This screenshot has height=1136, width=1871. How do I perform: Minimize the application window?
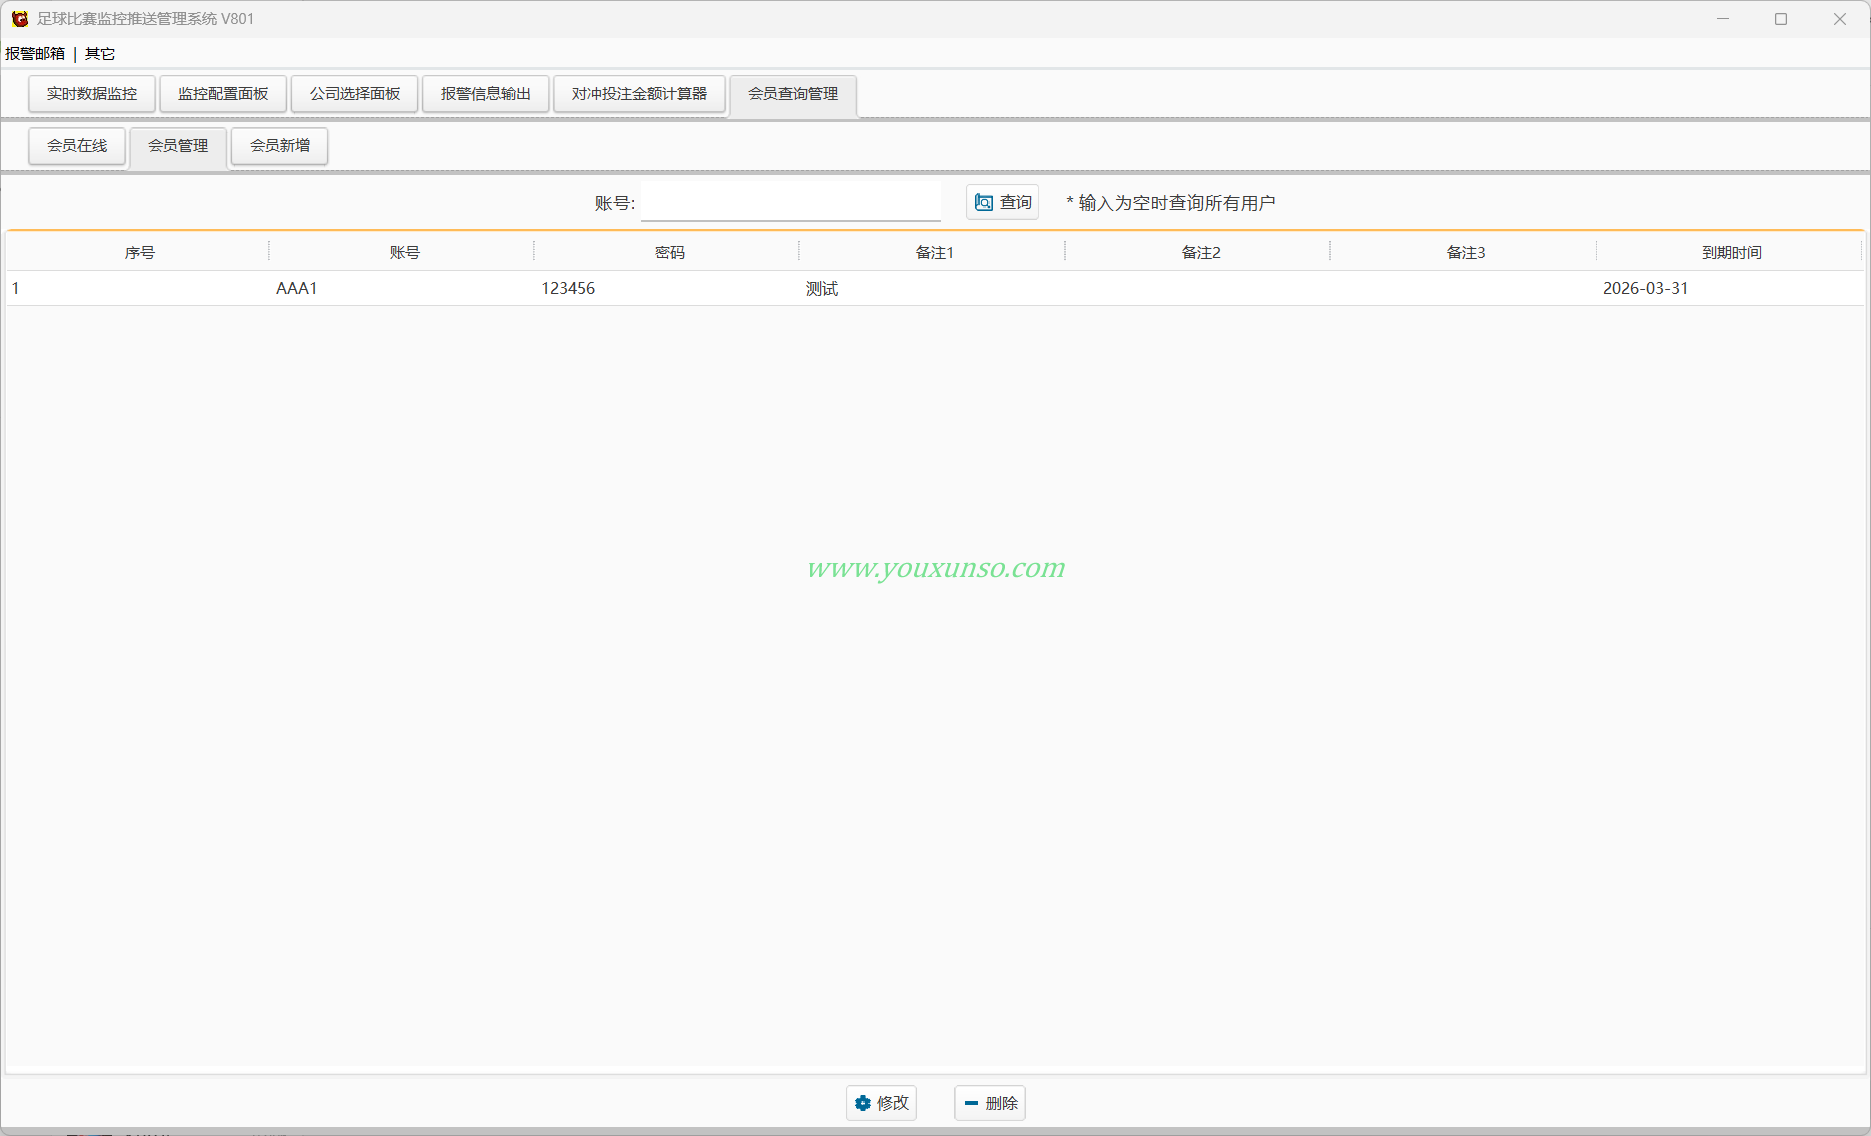pyautogui.click(x=1723, y=19)
